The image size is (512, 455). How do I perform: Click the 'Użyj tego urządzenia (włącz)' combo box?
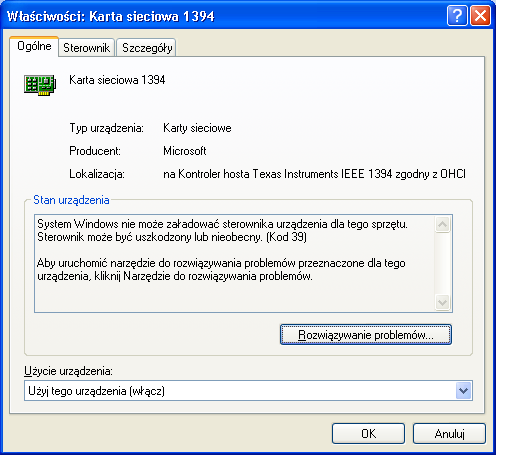click(x=248, y=390)
